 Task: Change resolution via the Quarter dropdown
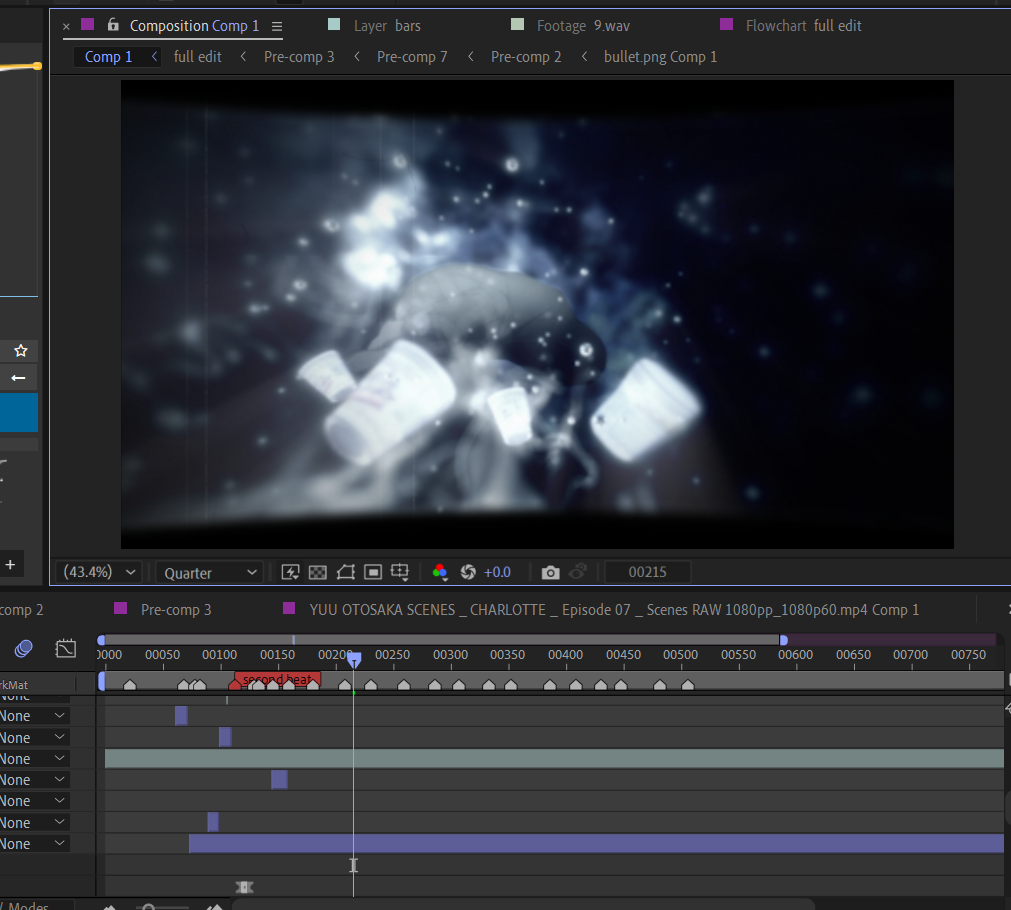[208, 571]
